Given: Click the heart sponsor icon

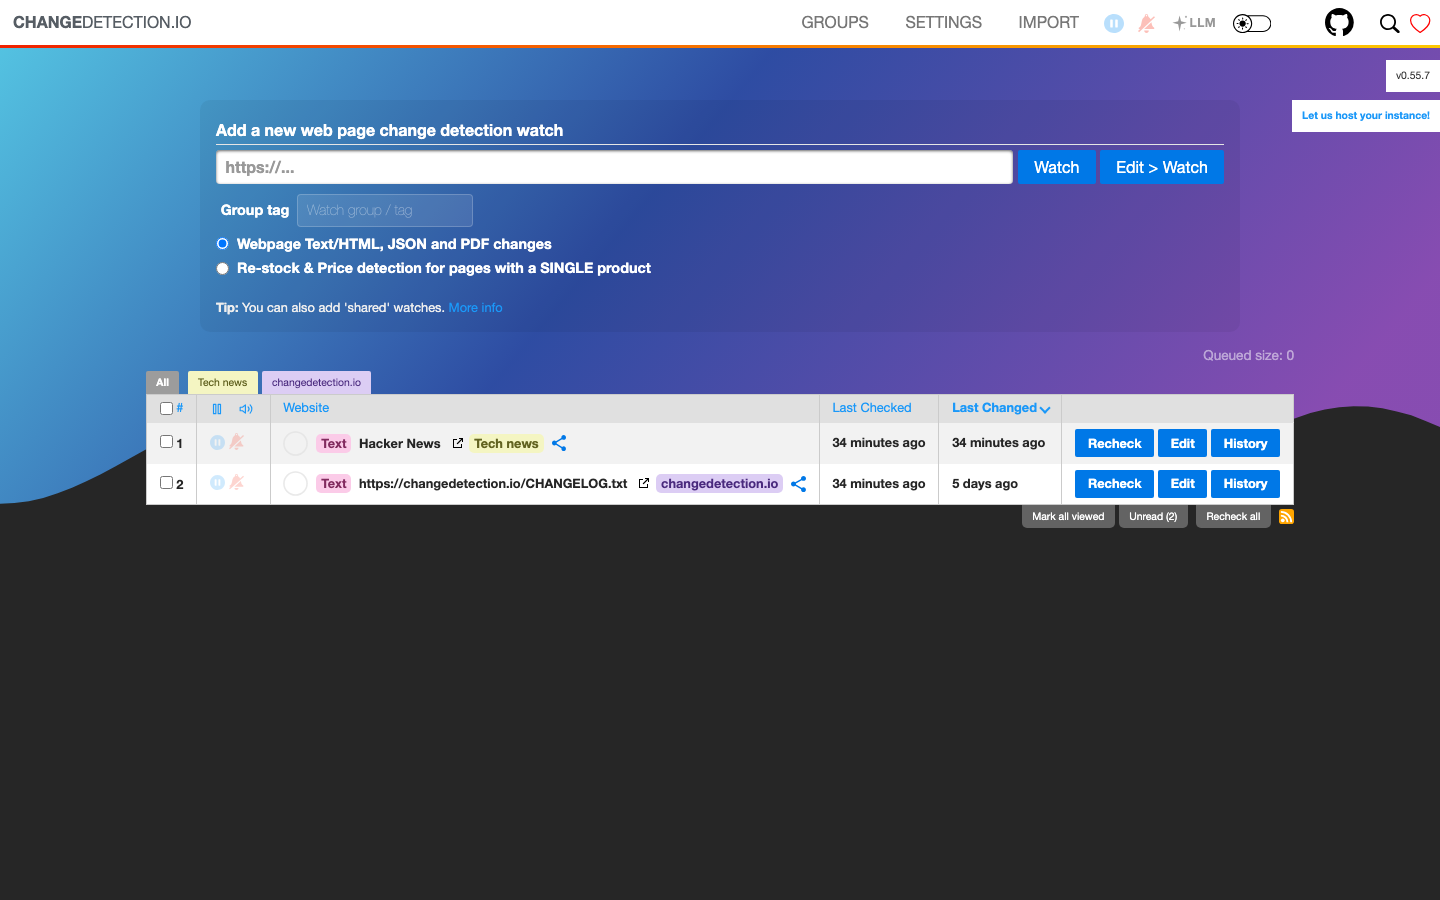Looking at the screenshot, I should pyautogui.click(x=1420, y=23).
